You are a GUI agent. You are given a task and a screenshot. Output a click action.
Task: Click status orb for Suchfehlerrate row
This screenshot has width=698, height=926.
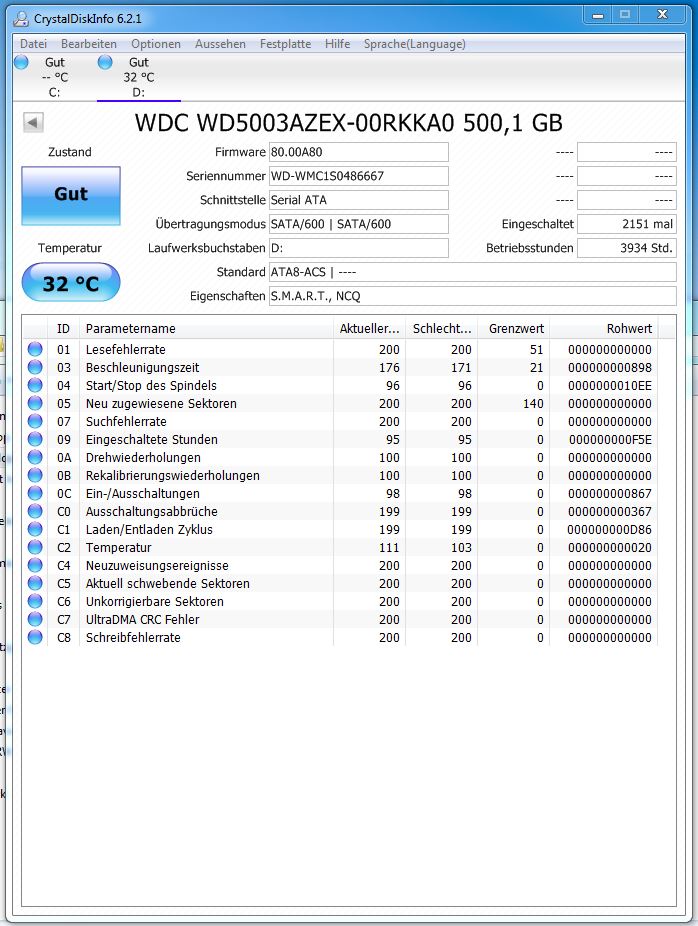coord(35,421)
